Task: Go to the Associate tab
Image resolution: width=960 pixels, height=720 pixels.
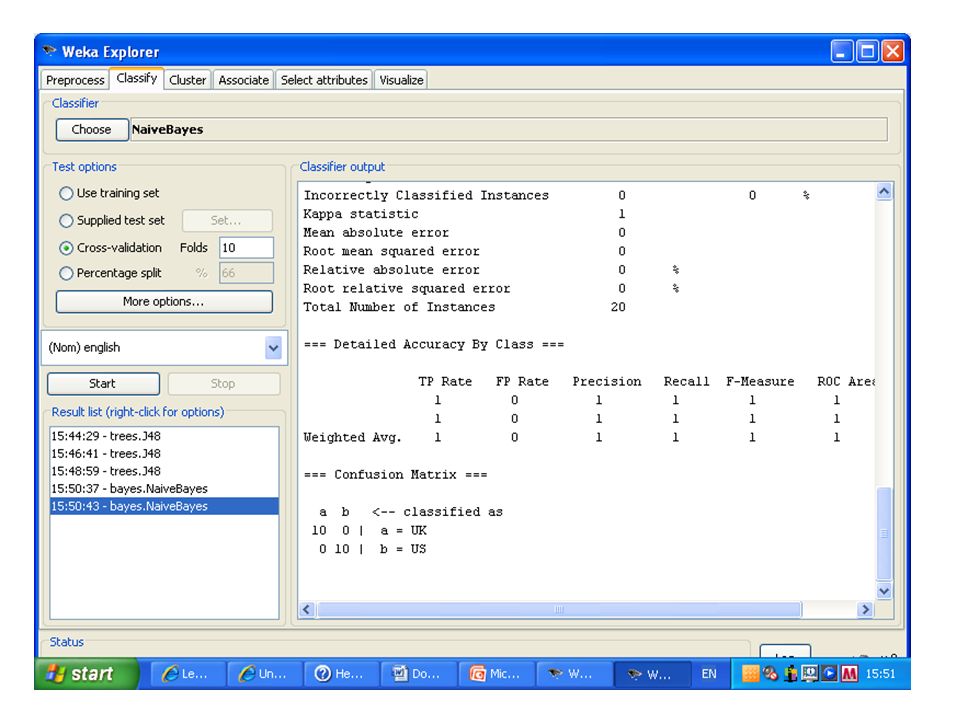Action: click(x=244, y=80)
